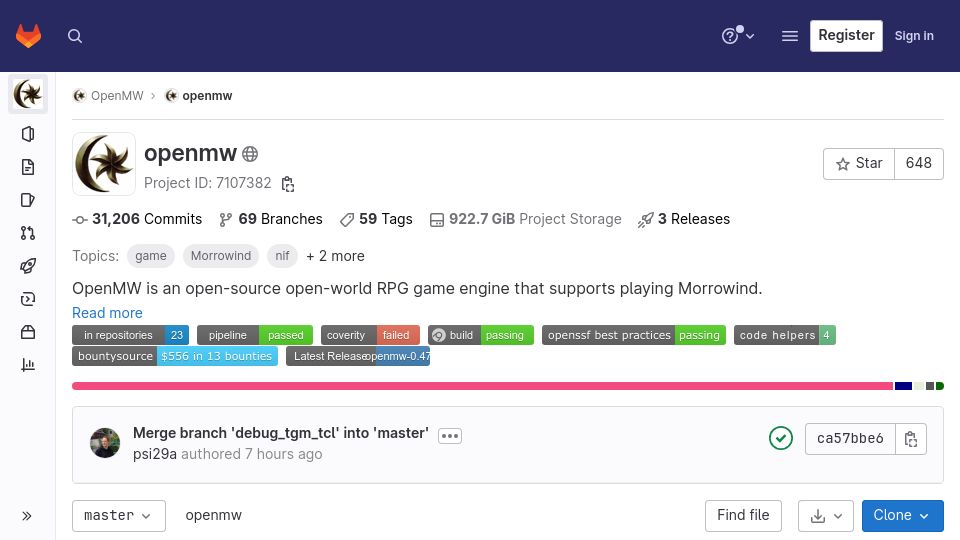Screen dimensions: 960x540
Task: Copy the project ID with clipboard icon
Action: coord(288,184)
